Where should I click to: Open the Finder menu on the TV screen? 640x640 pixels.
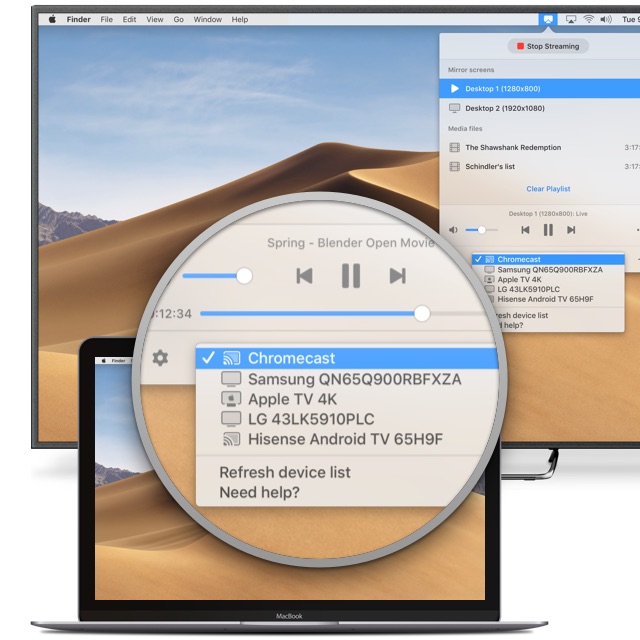click(78, 19)
